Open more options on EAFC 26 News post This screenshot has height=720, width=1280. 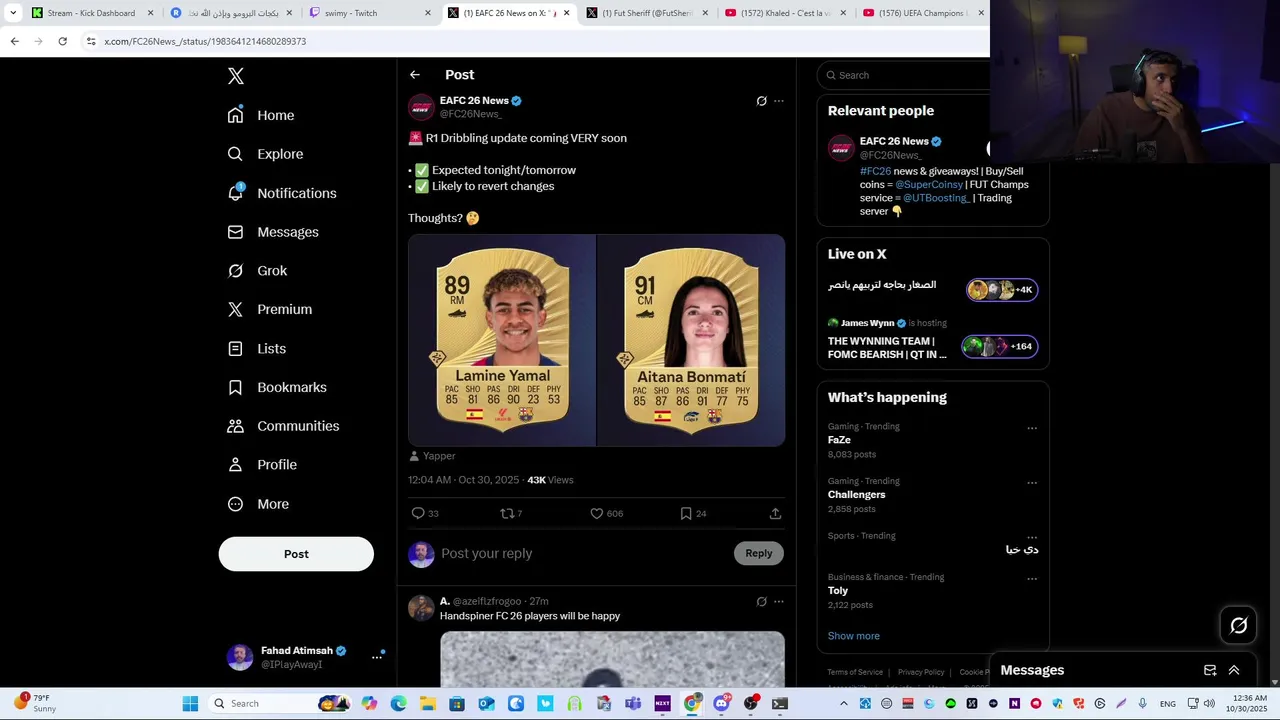click(x=779, y=101)
